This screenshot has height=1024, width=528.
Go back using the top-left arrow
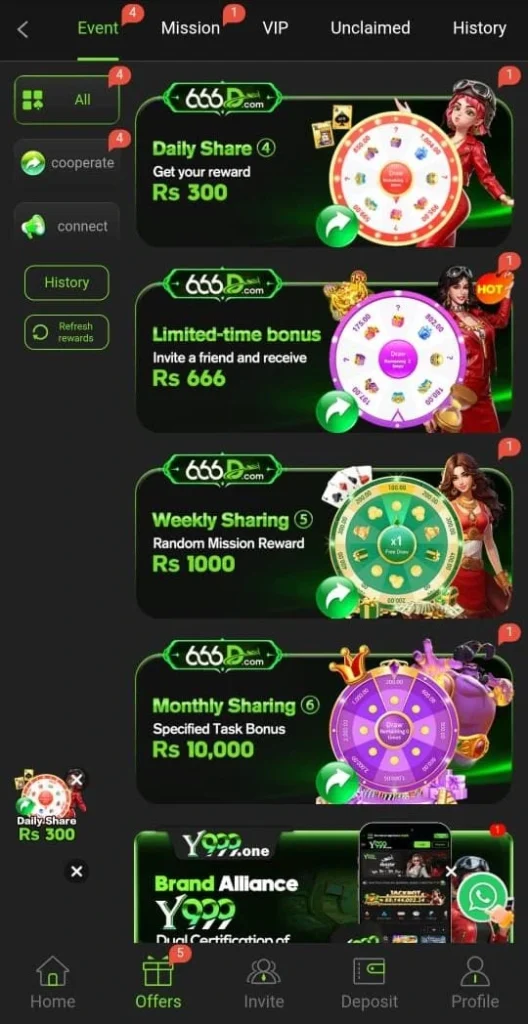pyautogui.click(x=23, y=29)
